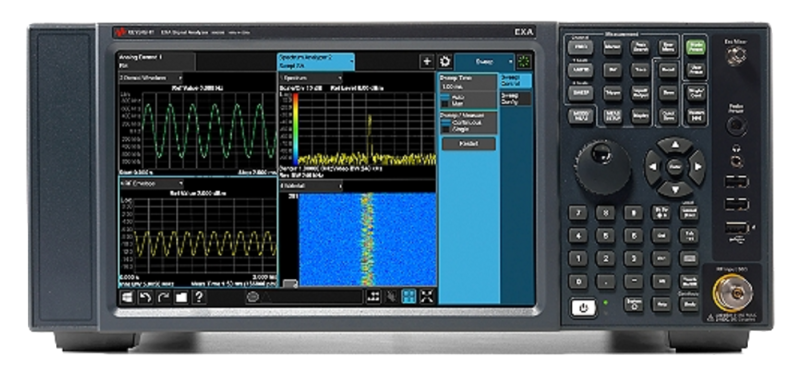
Task: Open the Sweep Config side tab
Action: tap(515, 99)
